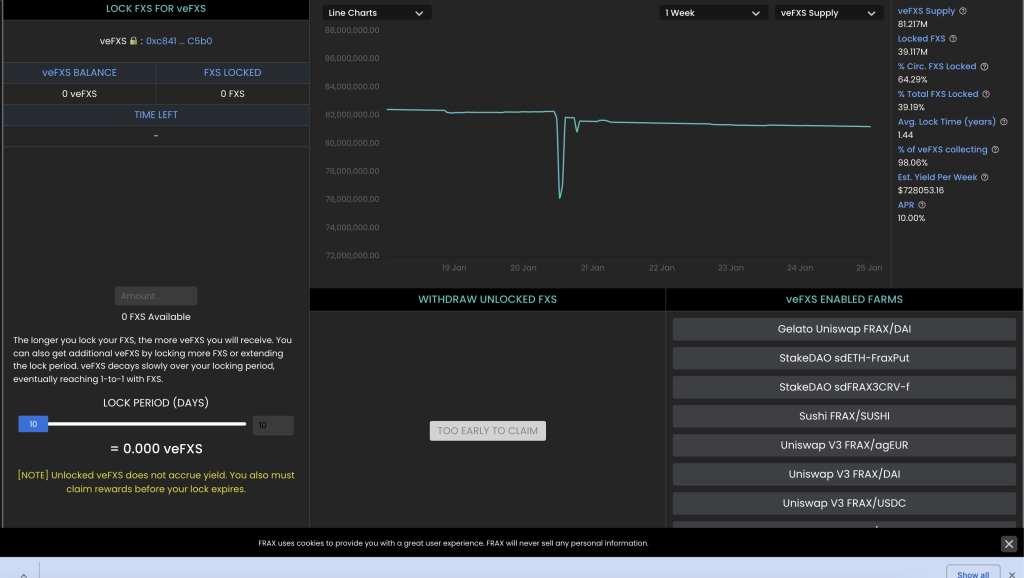This screenshot has width=1024, height=578.
Task: Open StakeDAO sdFRAX3CRV-f farm
Action: [x=844, y=387]
